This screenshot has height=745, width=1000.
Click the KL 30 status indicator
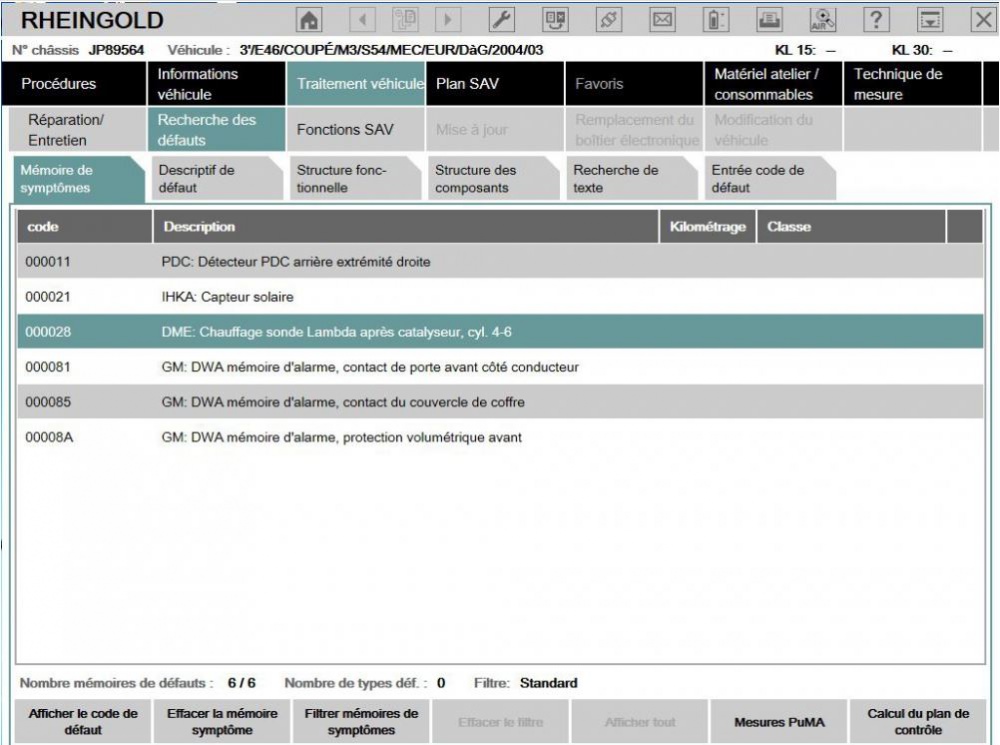pyautogui.click(x=922, y=50)
